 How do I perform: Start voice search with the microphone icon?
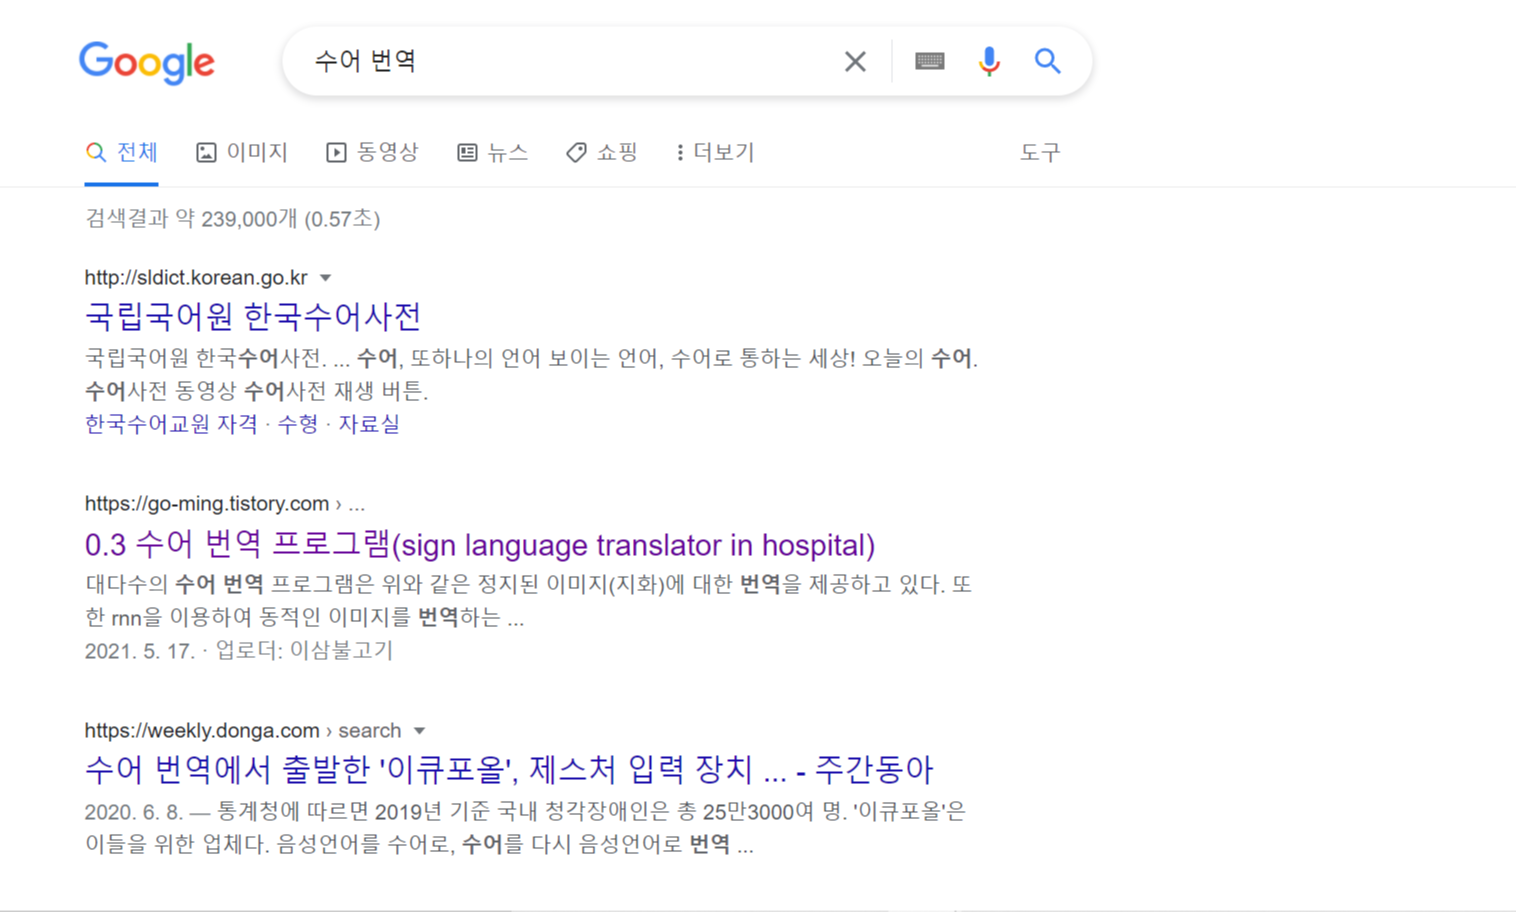(989, 61)
